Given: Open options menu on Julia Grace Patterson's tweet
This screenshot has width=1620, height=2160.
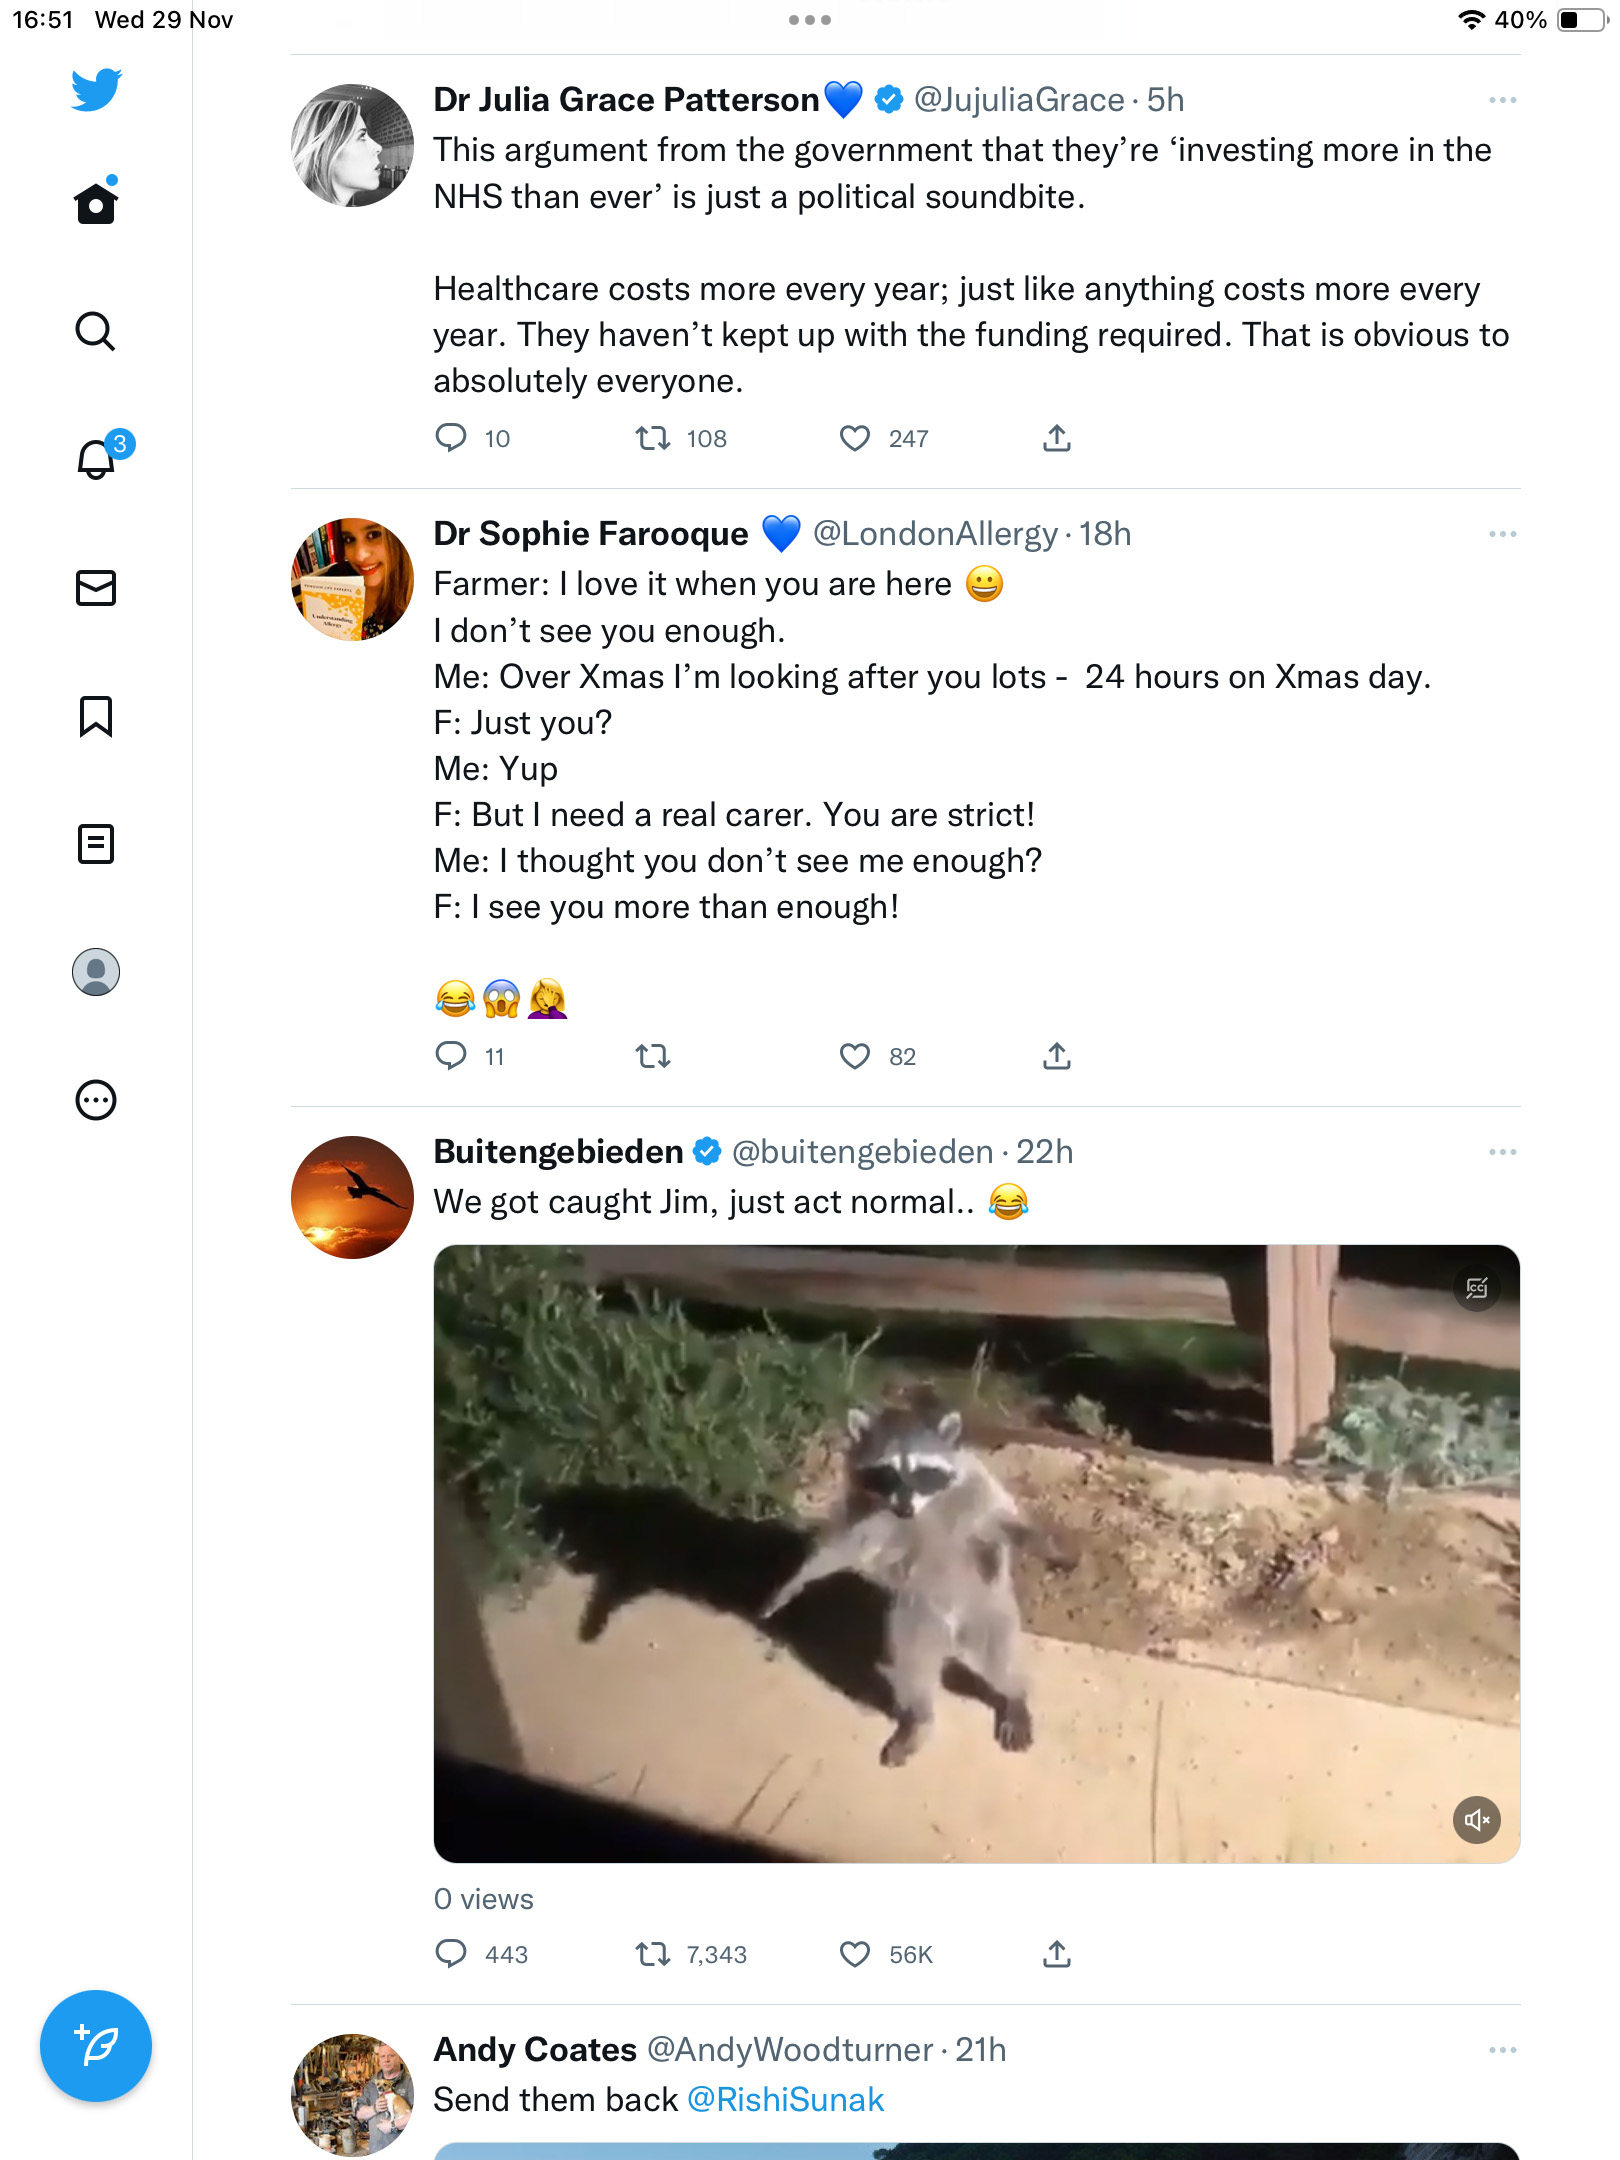Looking at the screenshot, I should 1502,100.
